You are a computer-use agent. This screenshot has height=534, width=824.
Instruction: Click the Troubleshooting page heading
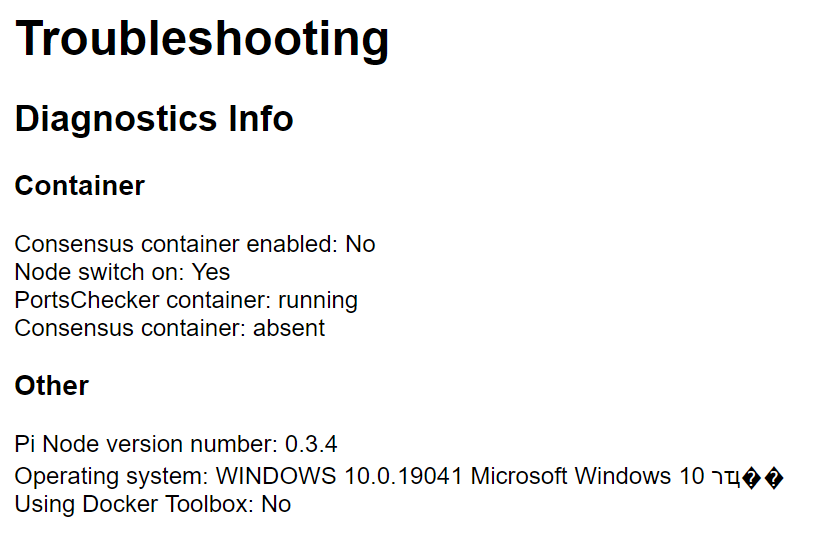click(202, 40)
